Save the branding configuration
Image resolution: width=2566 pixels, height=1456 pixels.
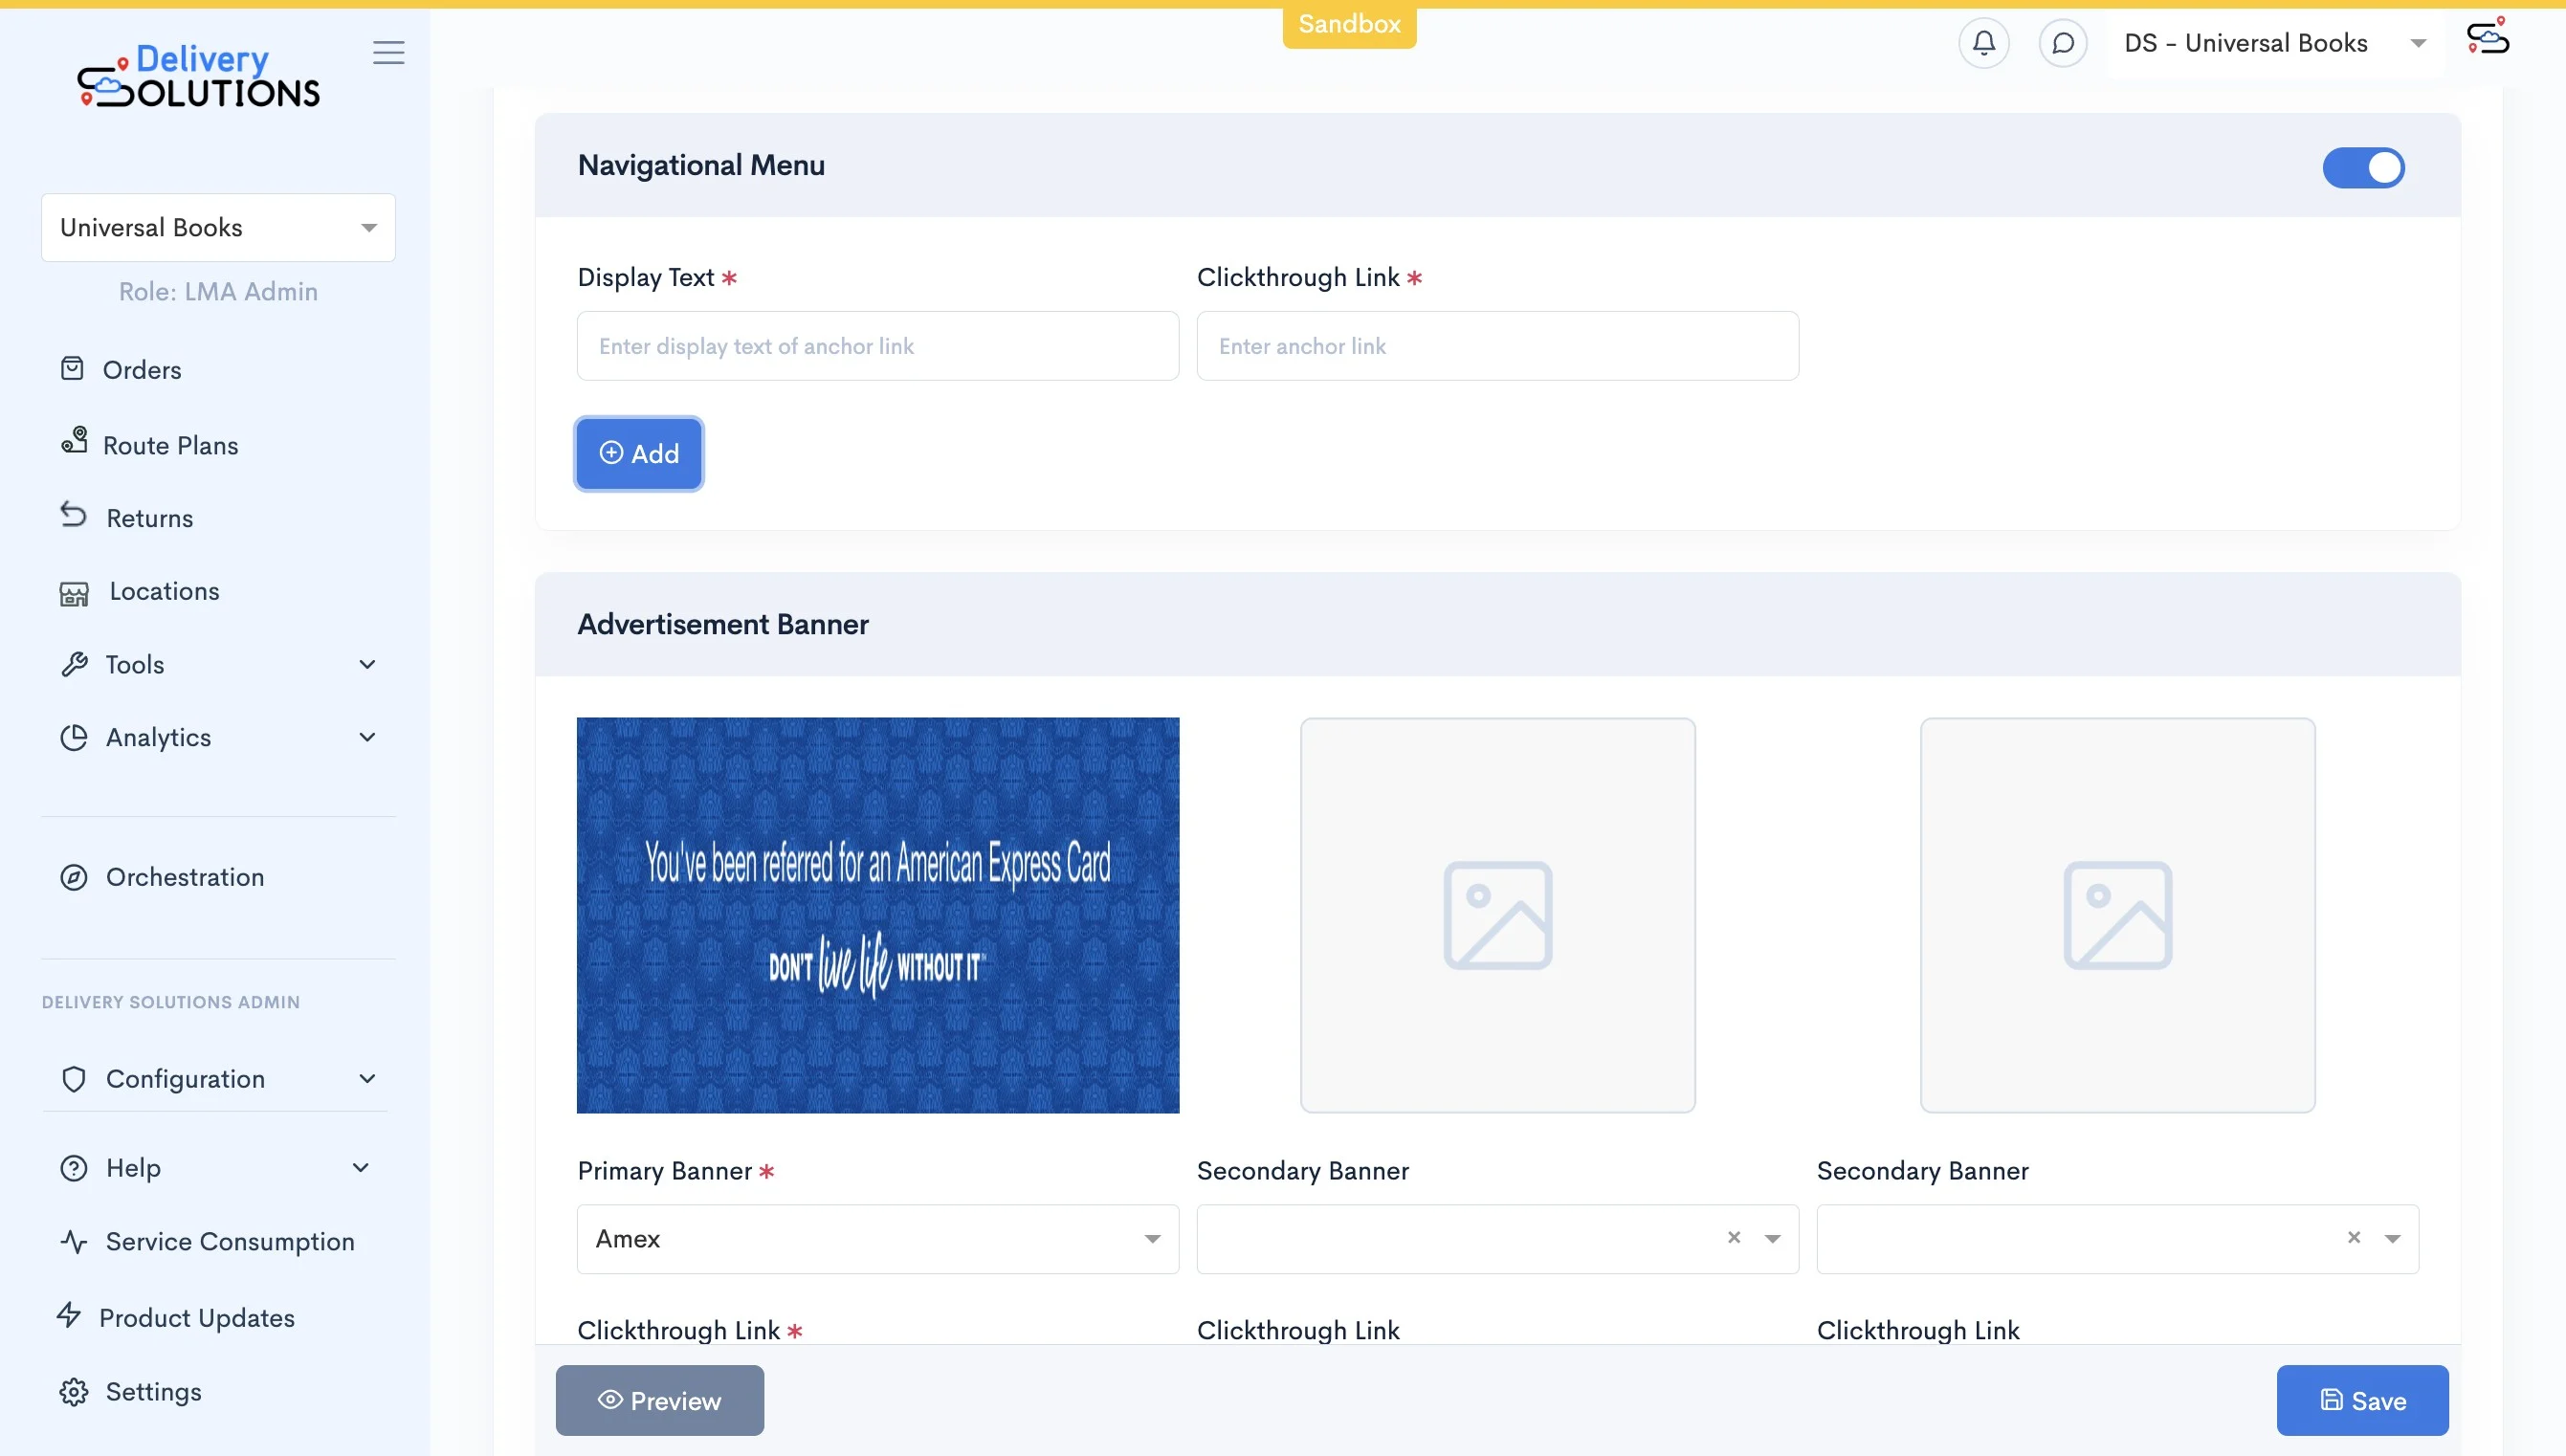[2362, 1400]
